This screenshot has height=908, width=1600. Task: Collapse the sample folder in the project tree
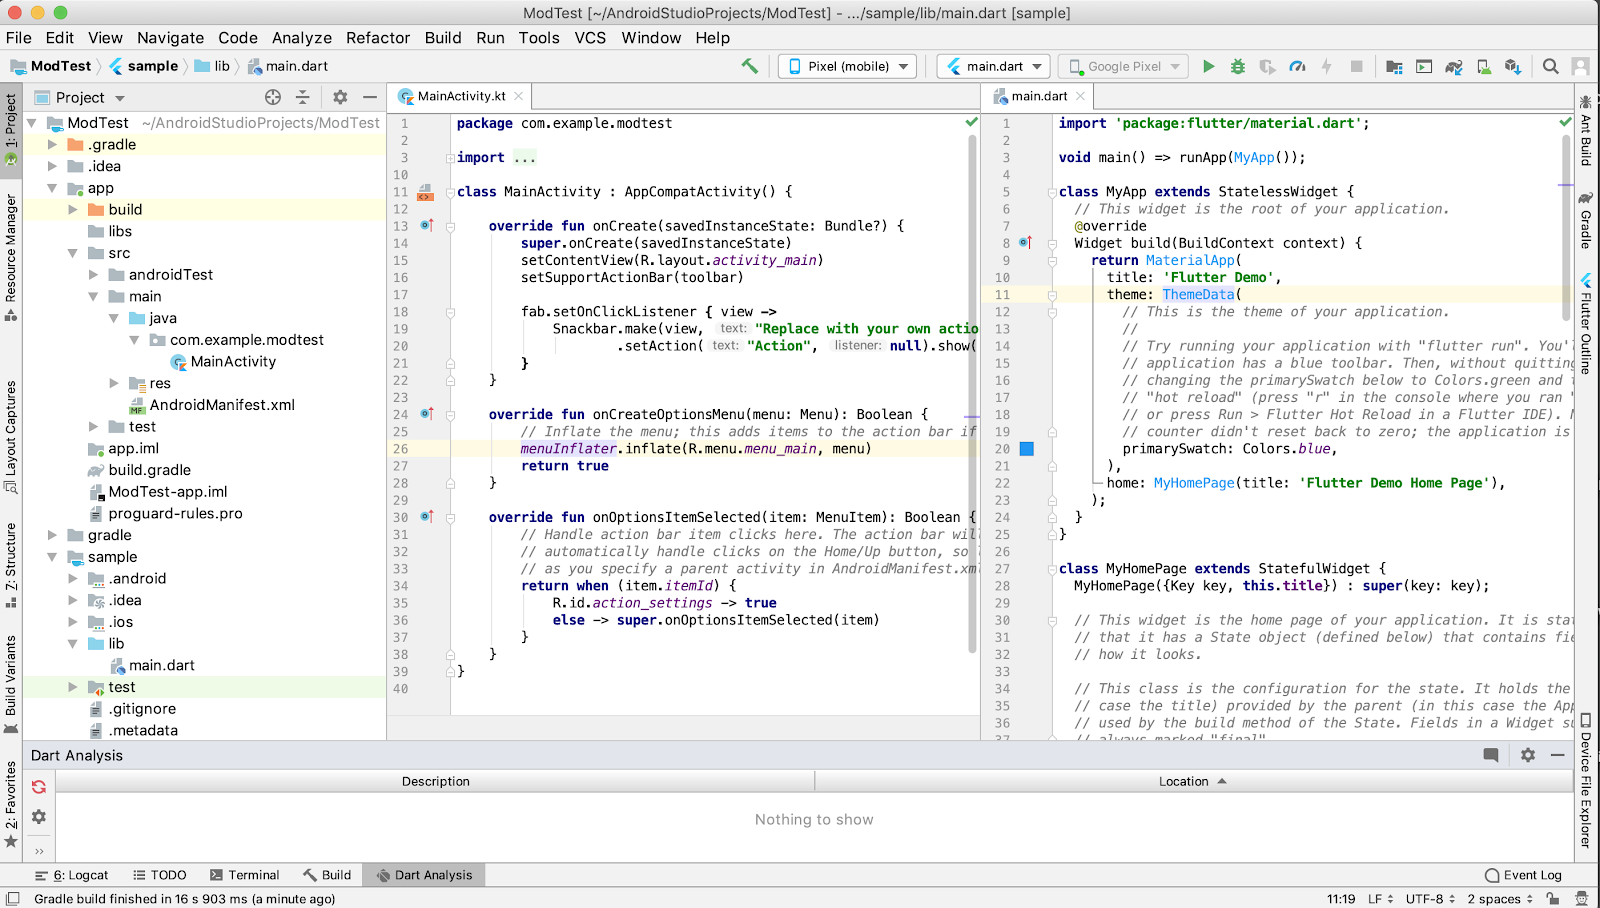52,557
